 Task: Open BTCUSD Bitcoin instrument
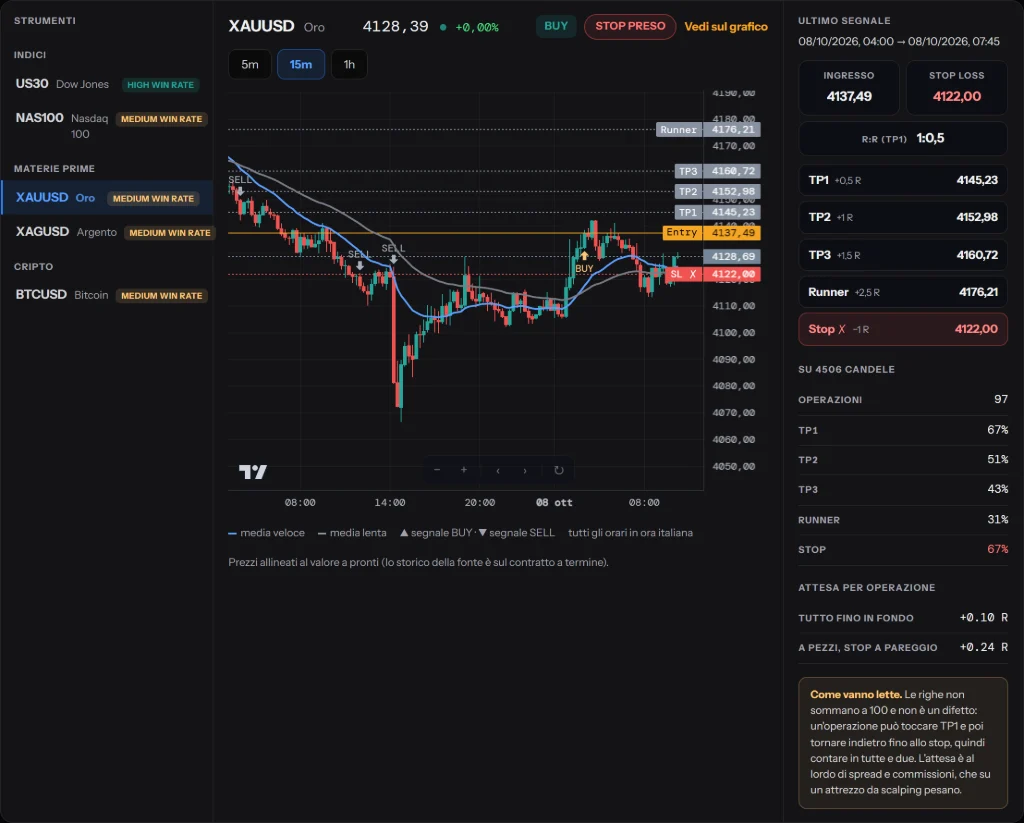click(107, 295)
